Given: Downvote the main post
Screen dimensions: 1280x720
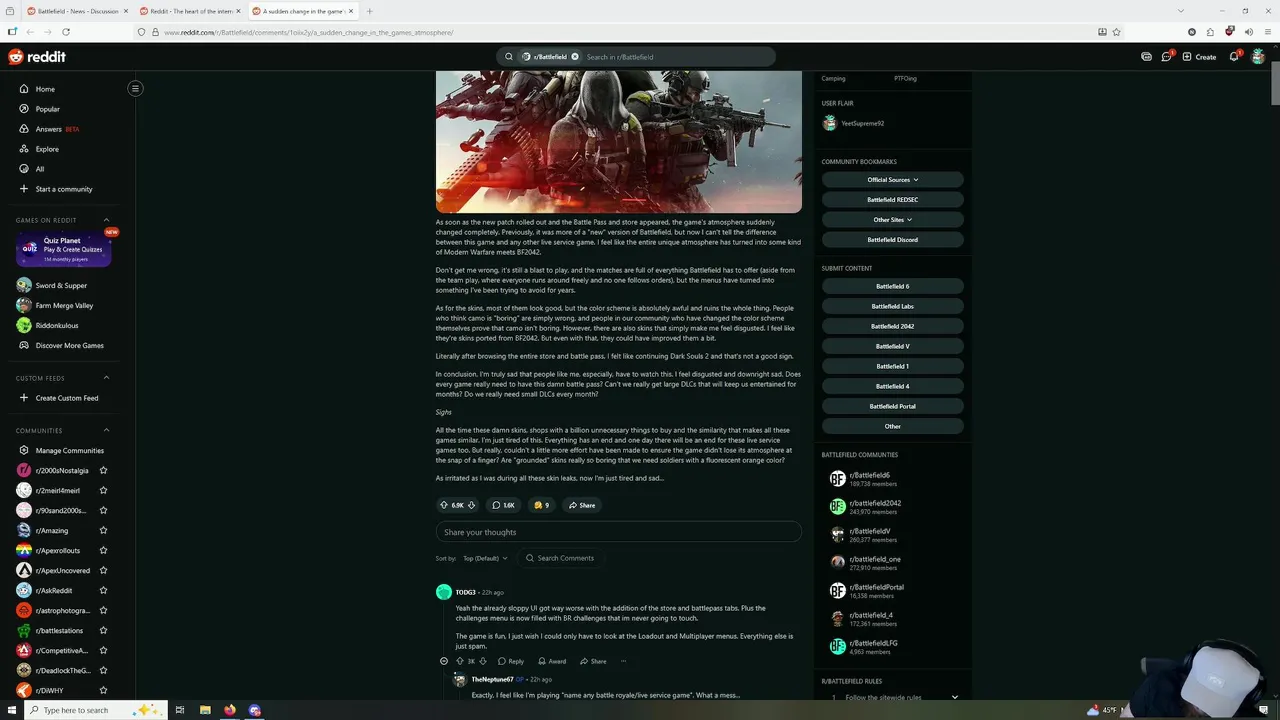Looking at the screenshot, I should pos(471,505).
